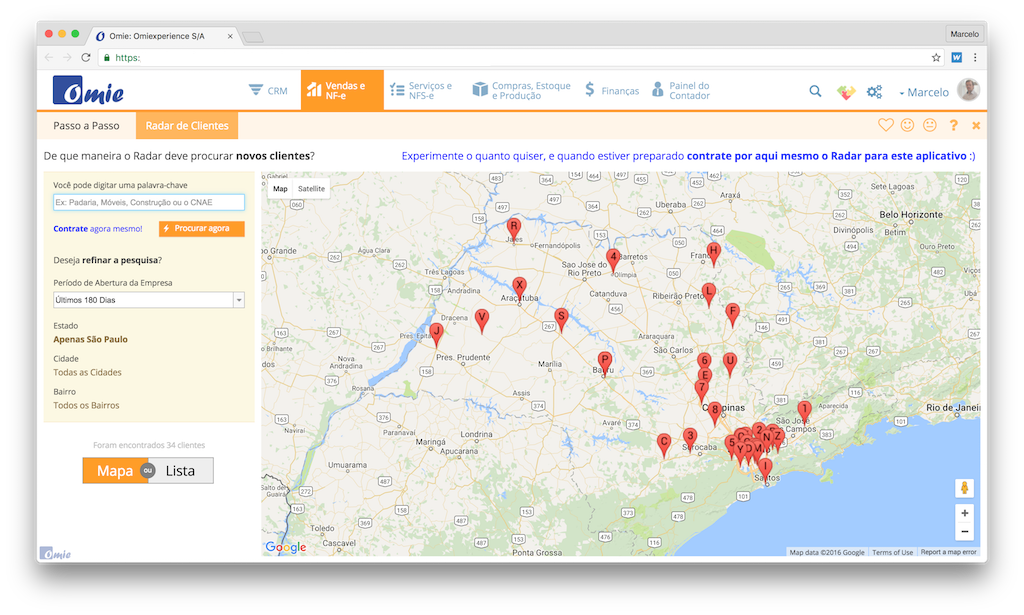Select map pin X at Araçatuba
Screen dimensions: 1024x615
519,289
